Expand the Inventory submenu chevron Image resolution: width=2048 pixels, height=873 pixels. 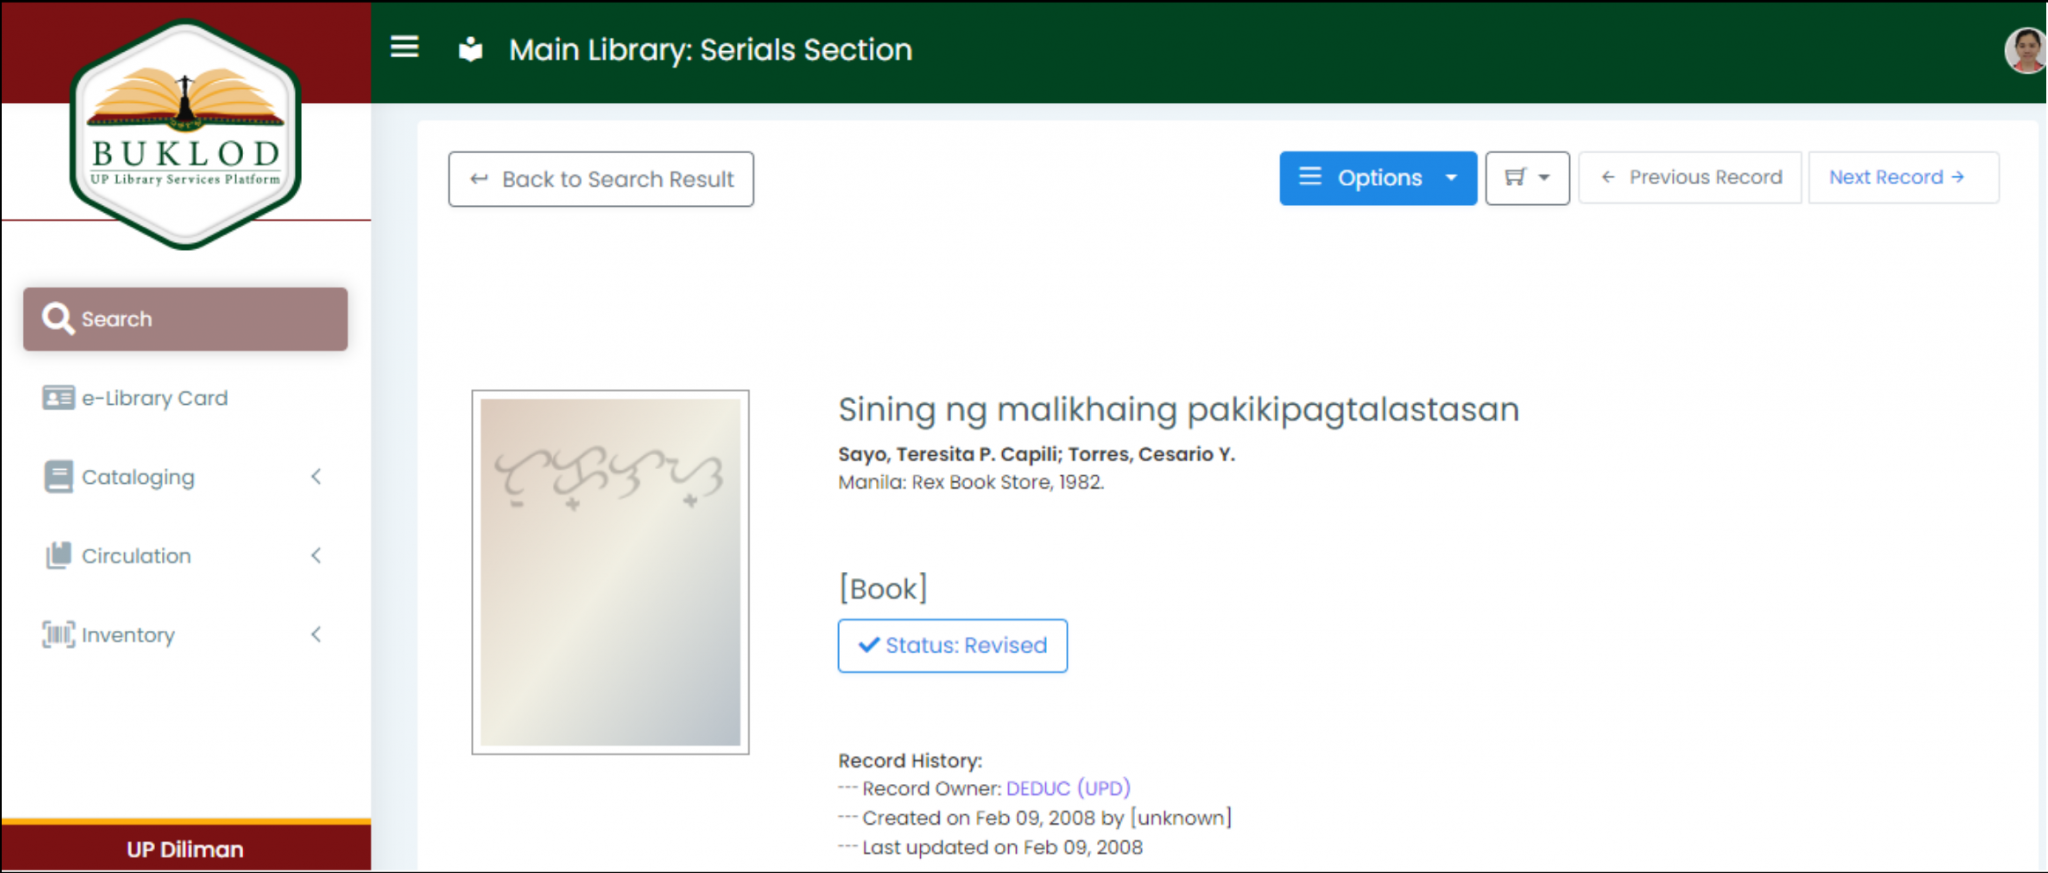click(316, 635)
